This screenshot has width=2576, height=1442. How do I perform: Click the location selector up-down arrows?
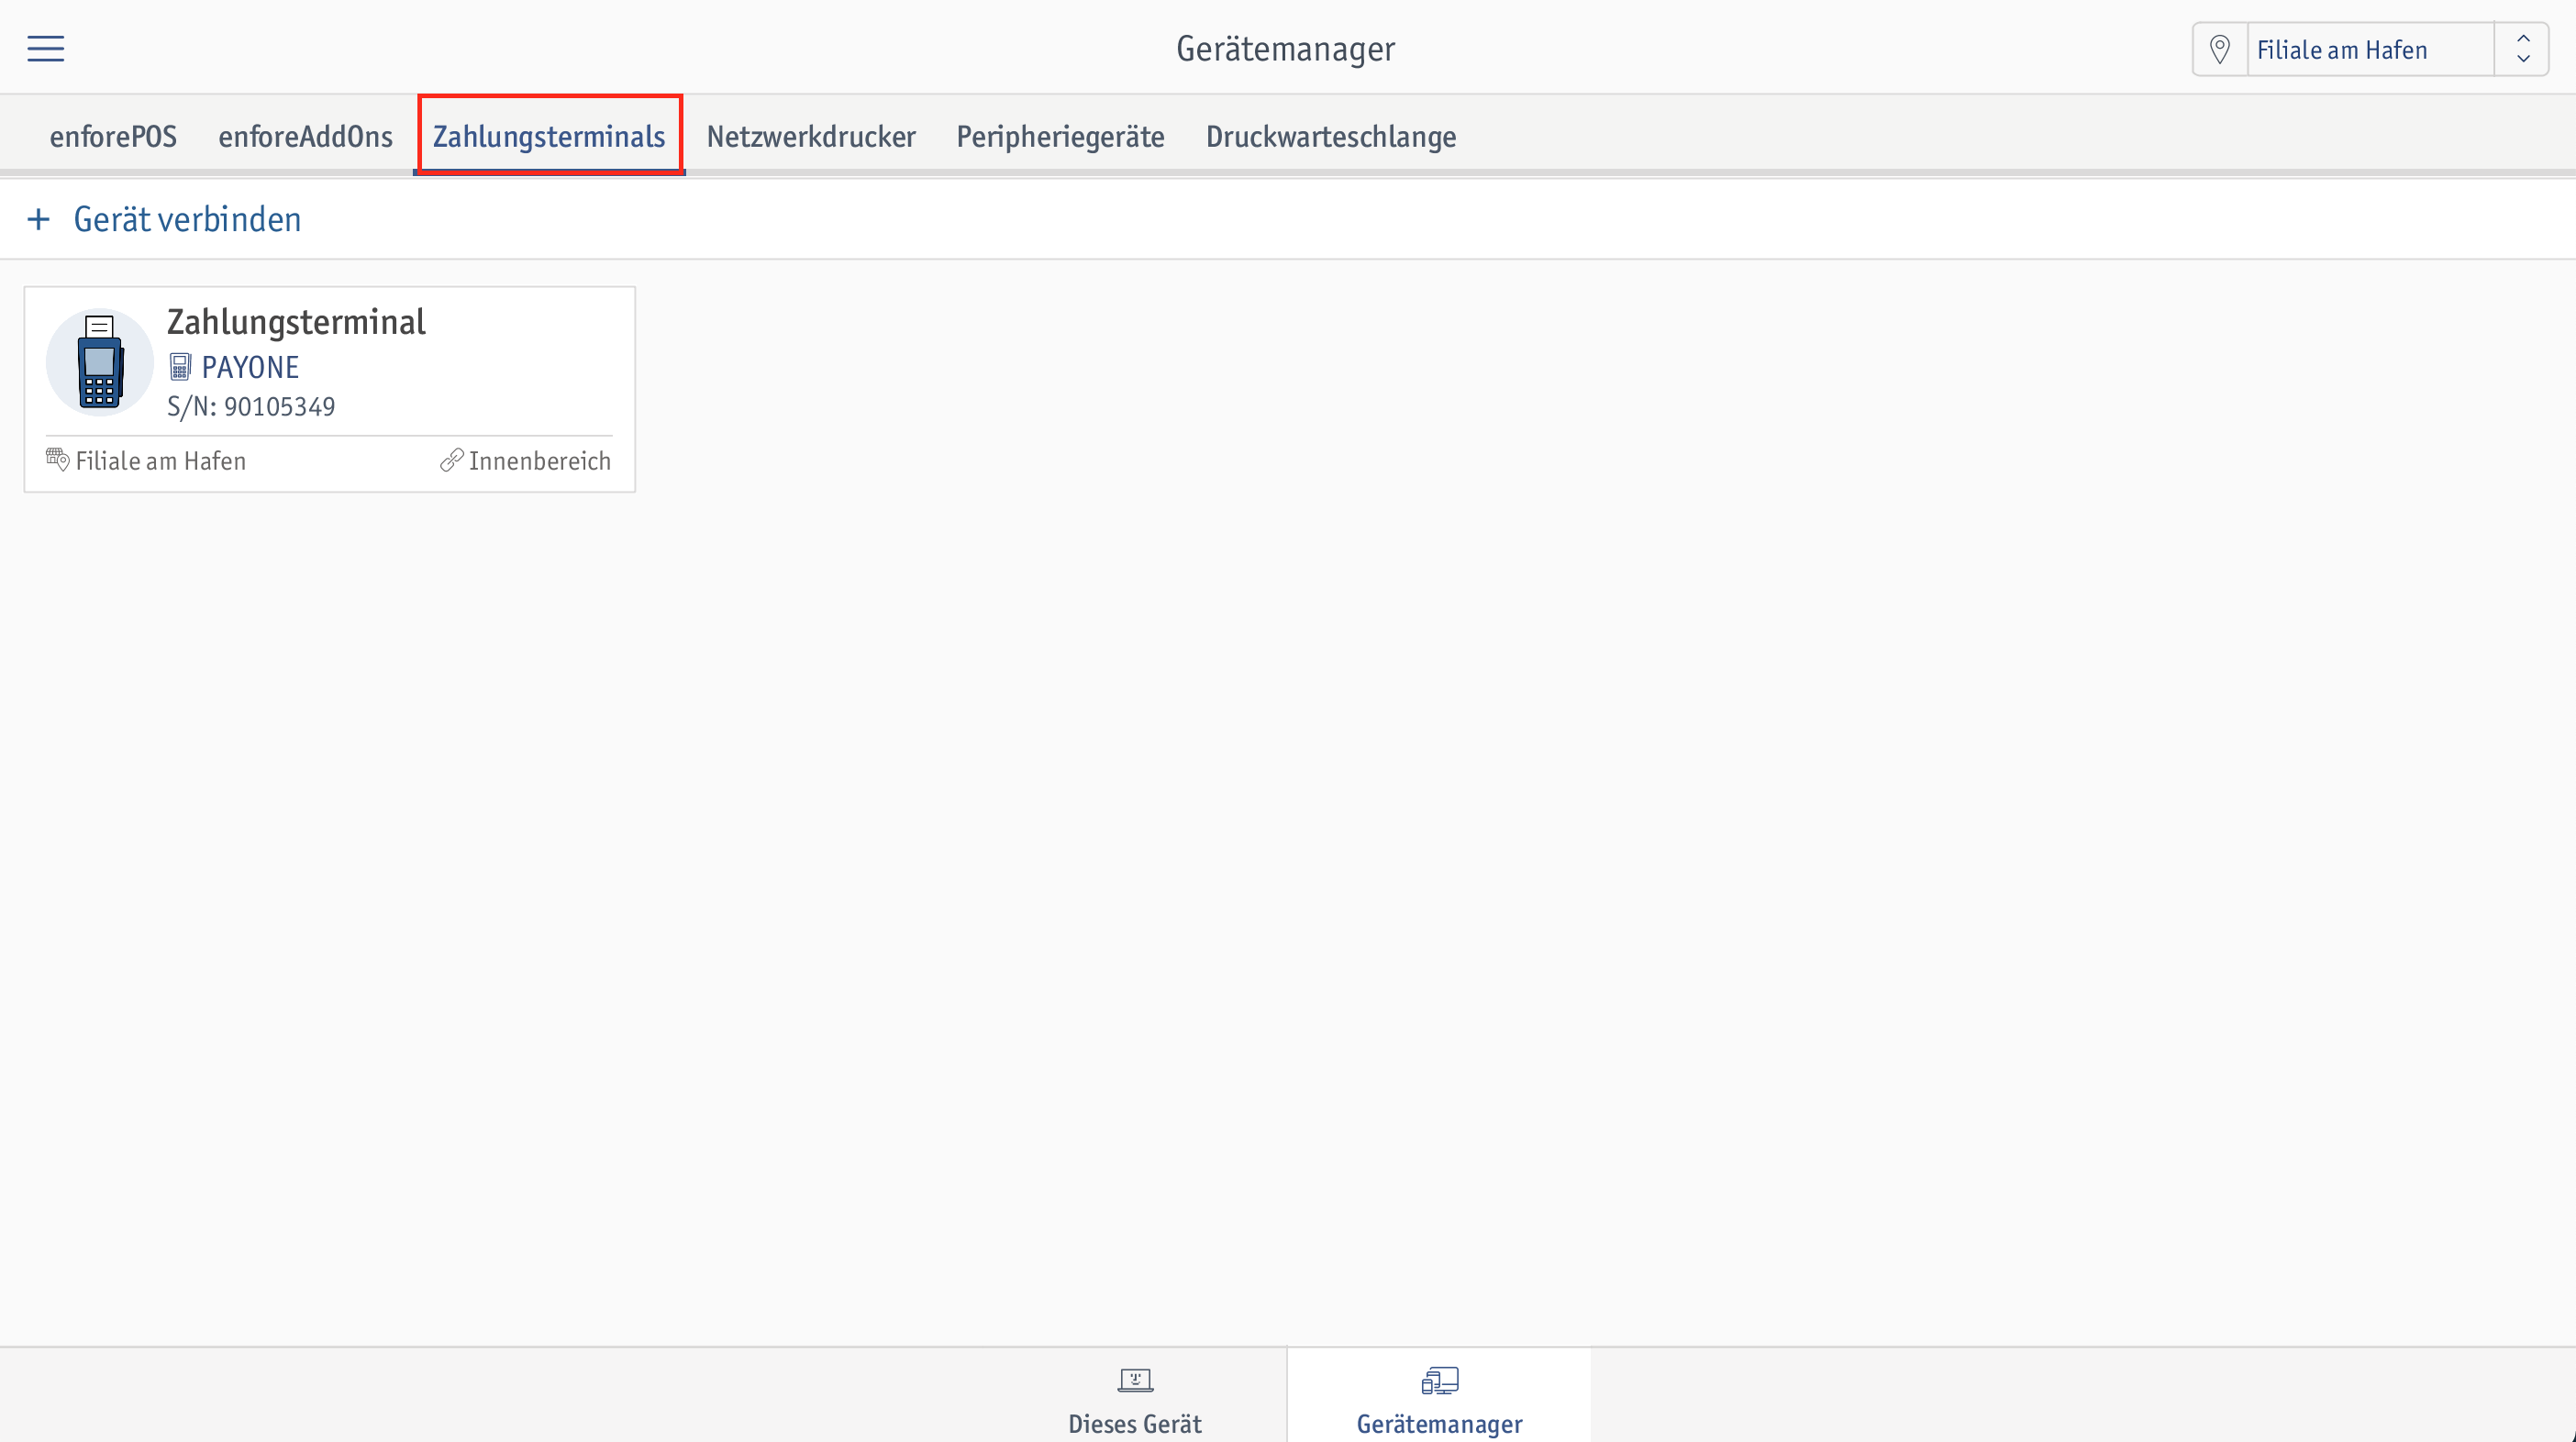[2522, 49]
